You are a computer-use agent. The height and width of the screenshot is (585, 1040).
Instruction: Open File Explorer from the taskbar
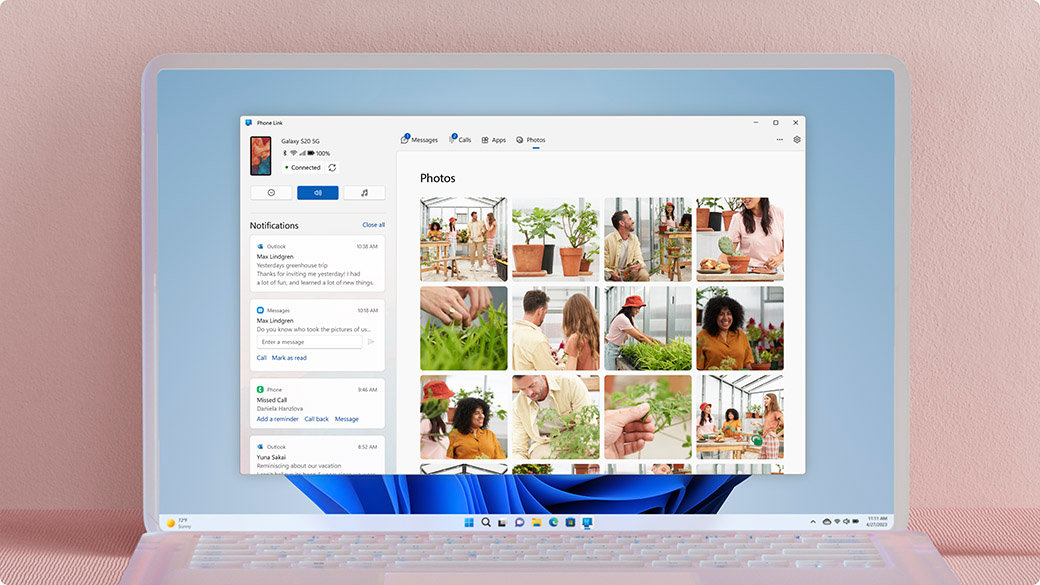tap(536, 522)
